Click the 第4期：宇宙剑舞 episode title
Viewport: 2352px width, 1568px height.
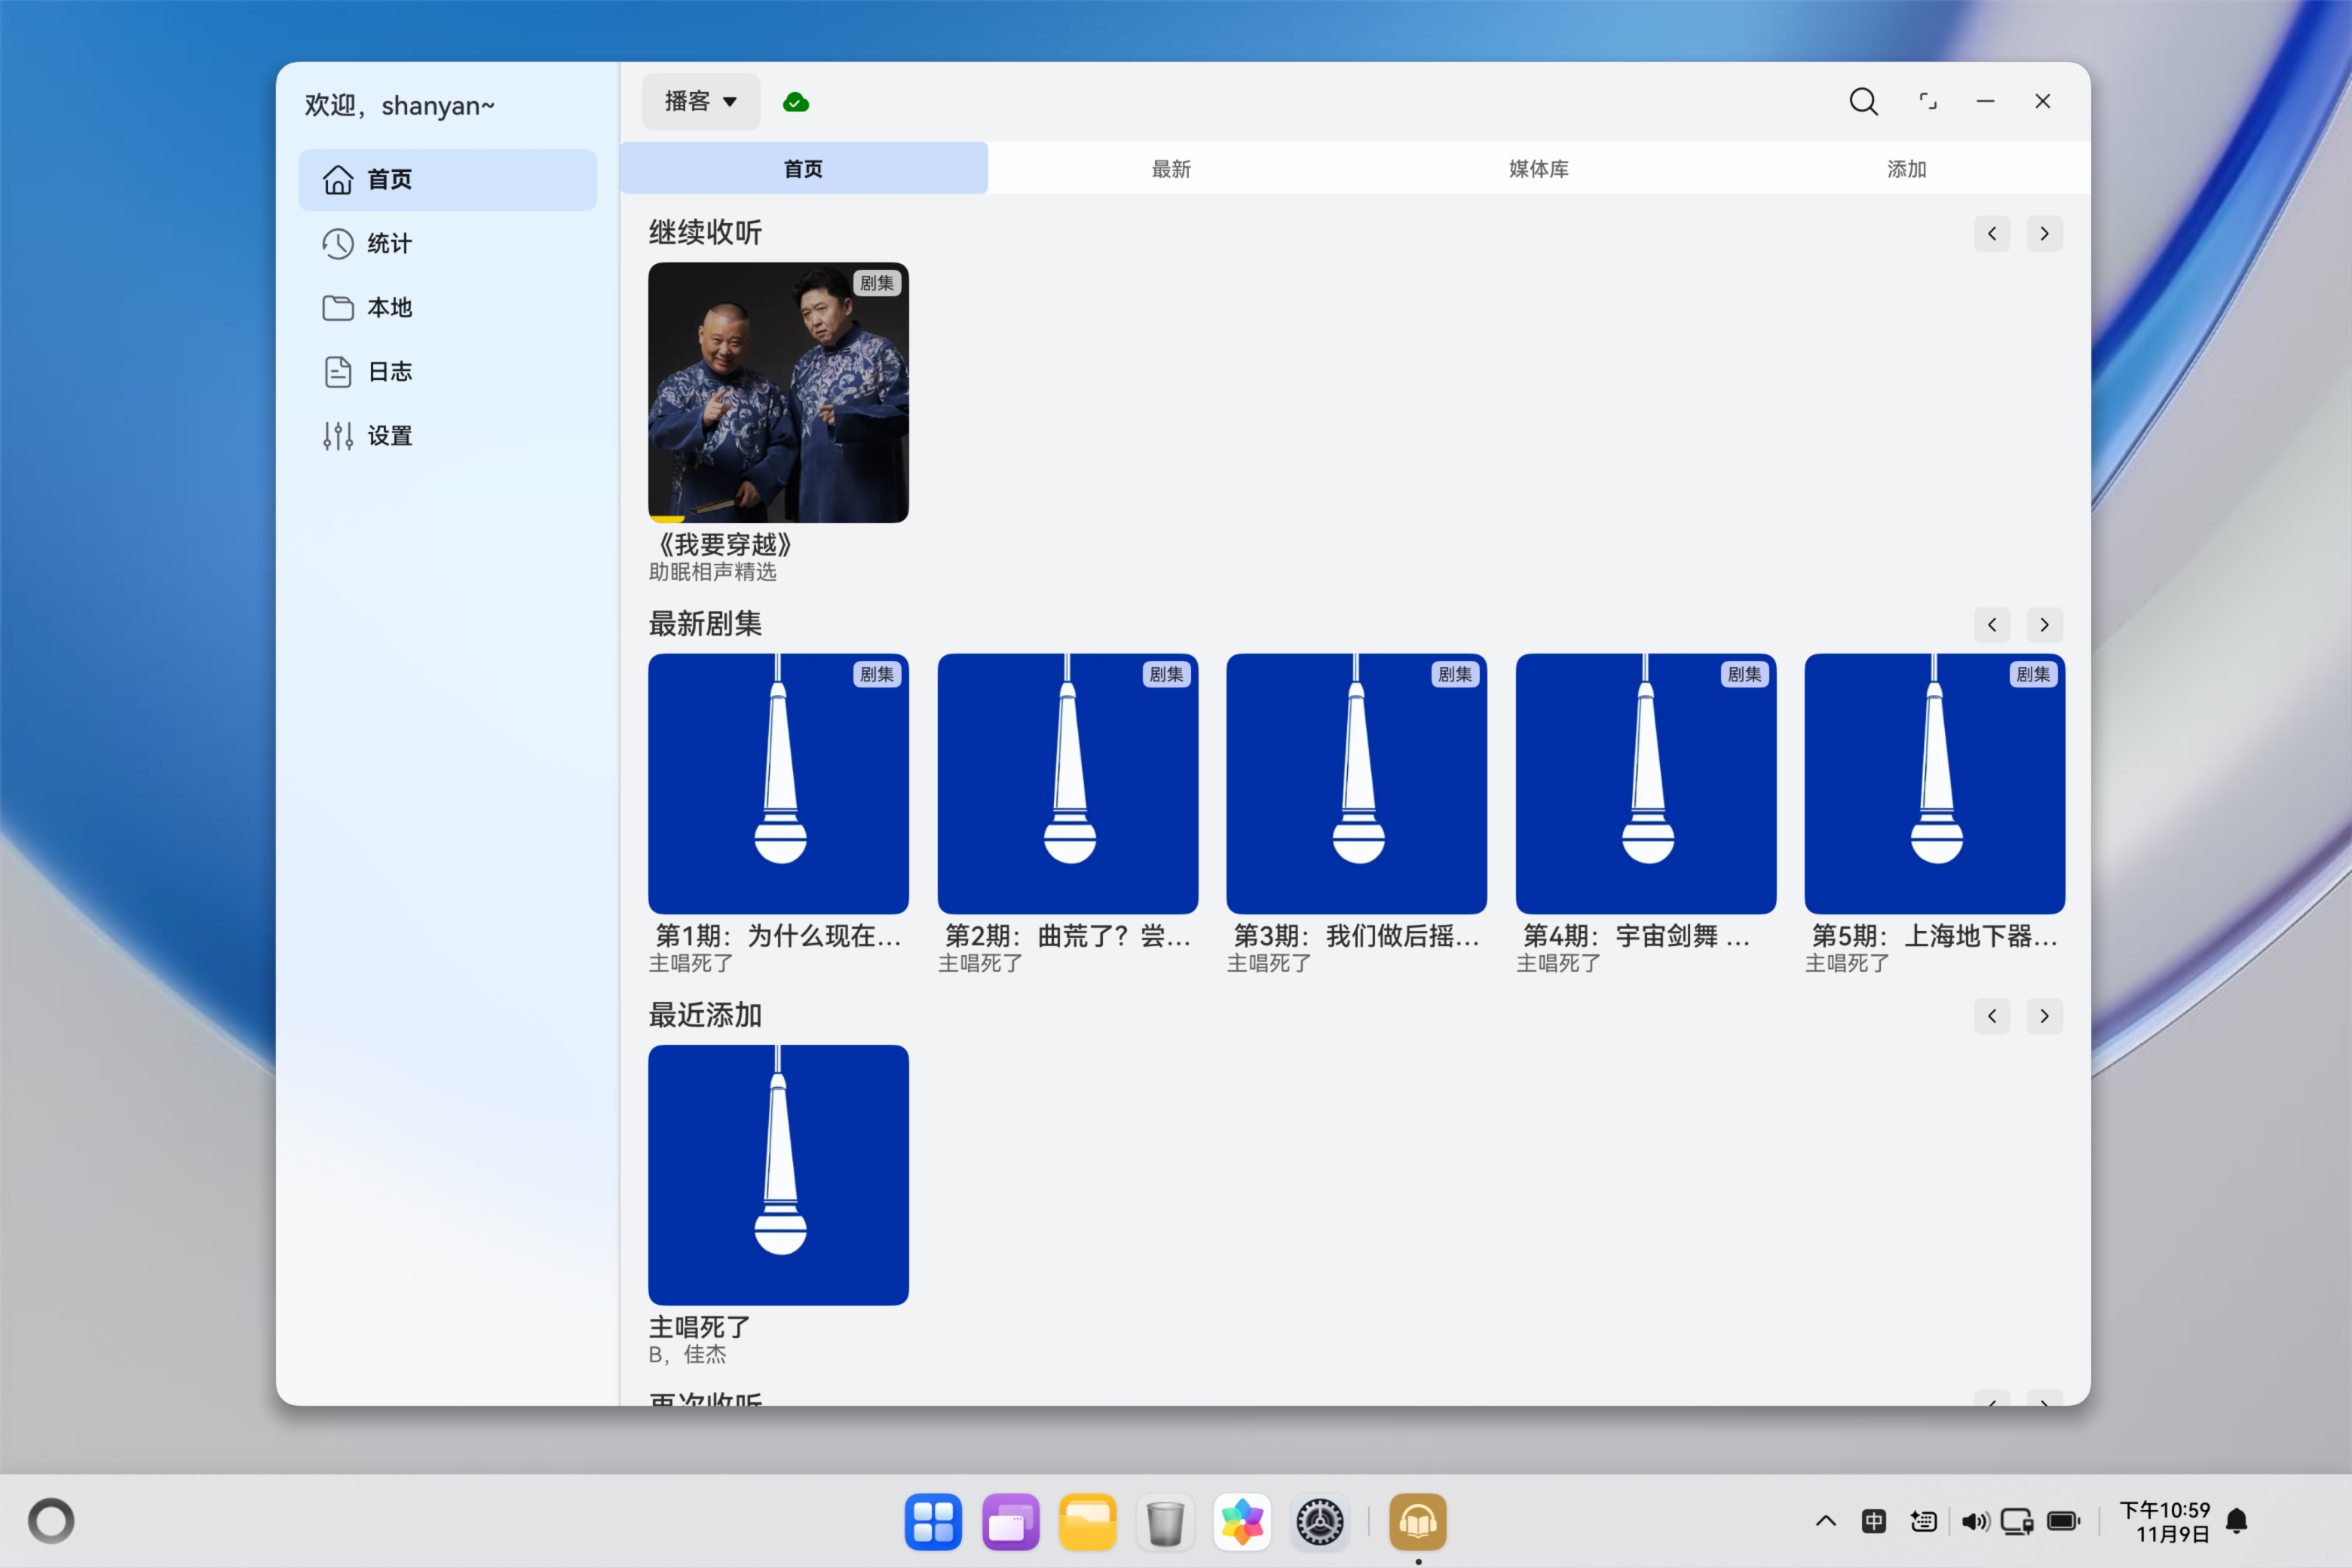coord(1636,936)
